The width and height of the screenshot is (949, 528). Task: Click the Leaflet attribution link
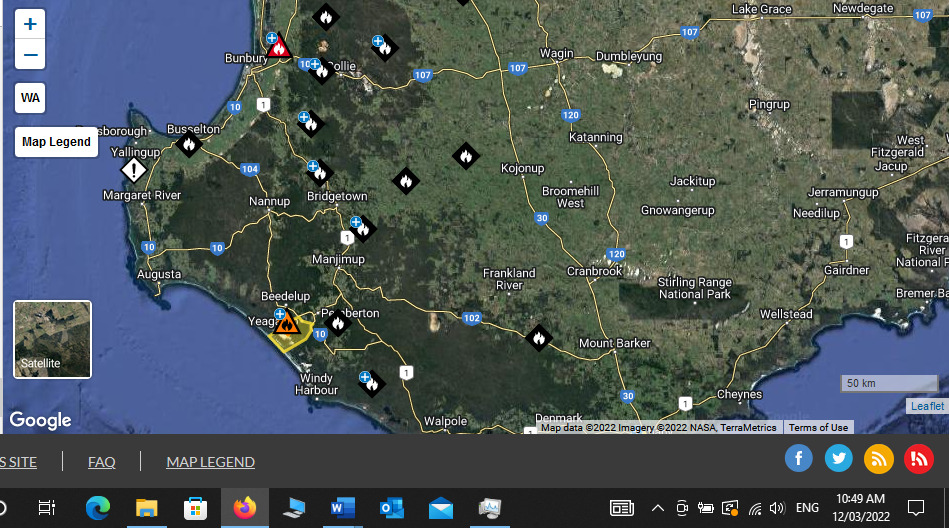[x=927, y=406]
